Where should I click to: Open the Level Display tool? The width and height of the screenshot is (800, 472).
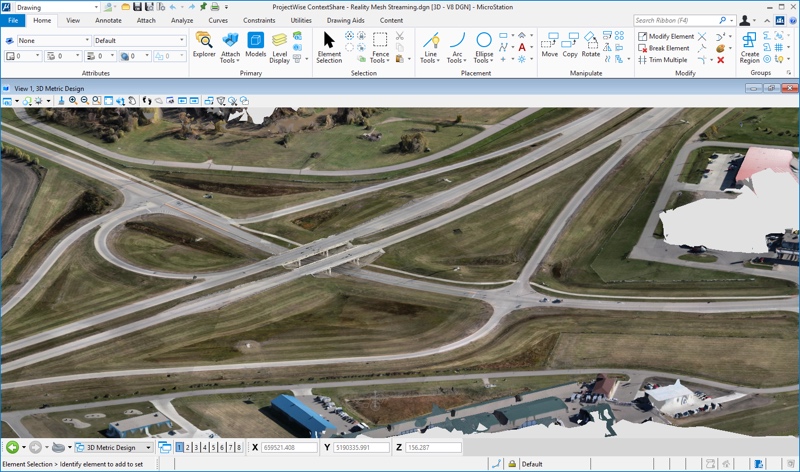point(280,48)
